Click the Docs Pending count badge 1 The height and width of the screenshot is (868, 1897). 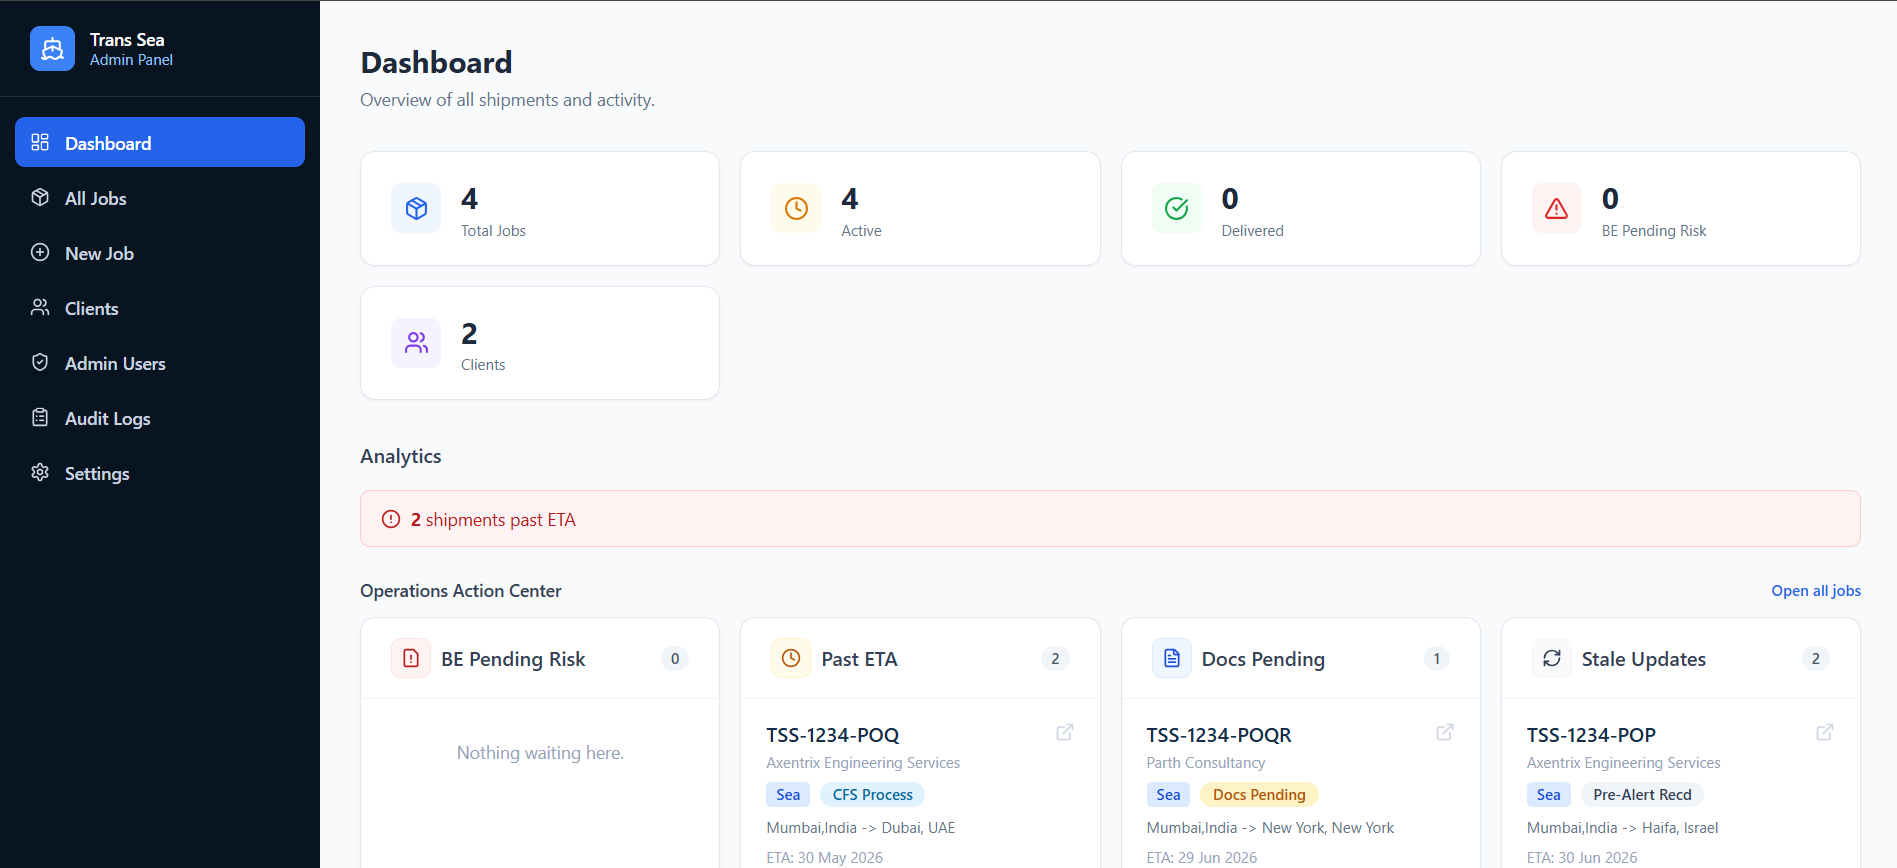tap(1436, 658)
